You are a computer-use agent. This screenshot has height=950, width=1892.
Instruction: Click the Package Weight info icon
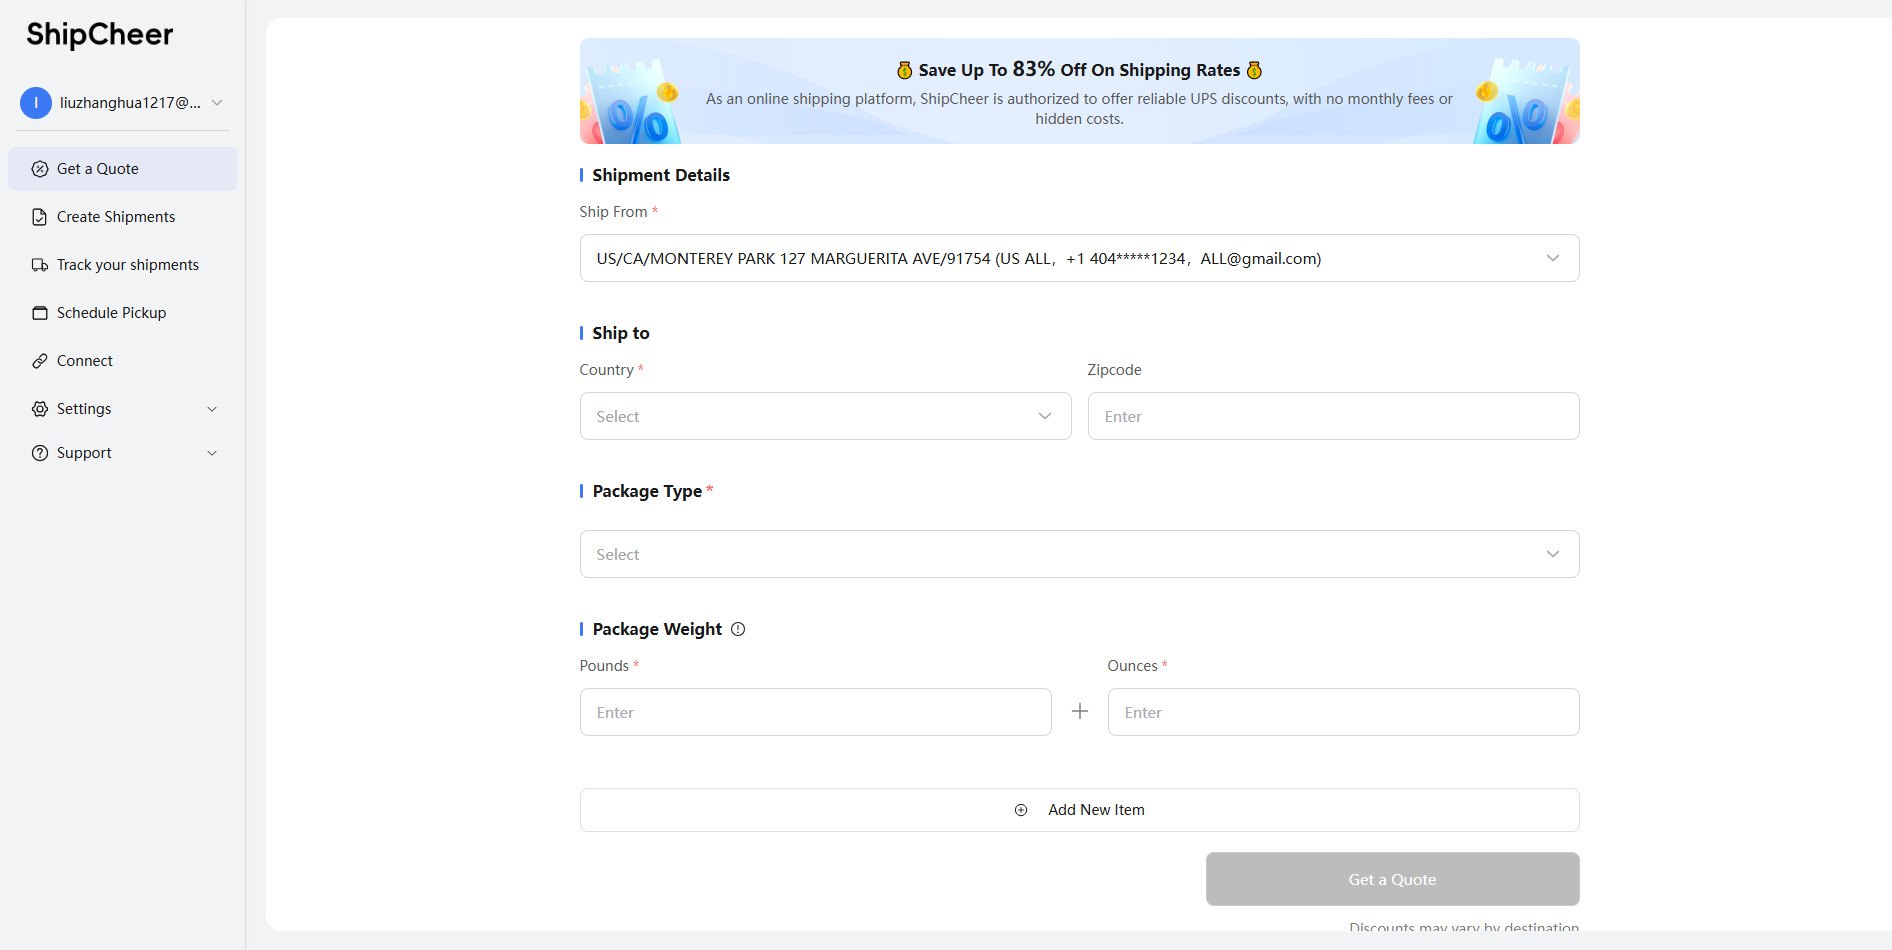click(738, 629)
